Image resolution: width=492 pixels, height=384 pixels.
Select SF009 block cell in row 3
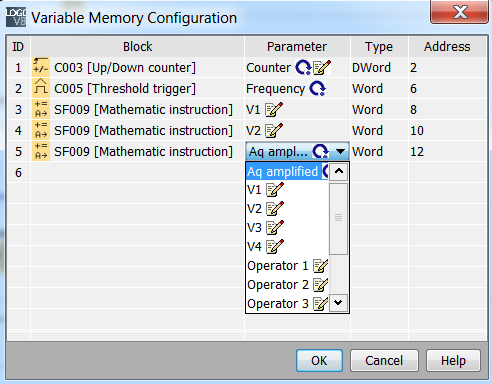(x=138, y=110)
